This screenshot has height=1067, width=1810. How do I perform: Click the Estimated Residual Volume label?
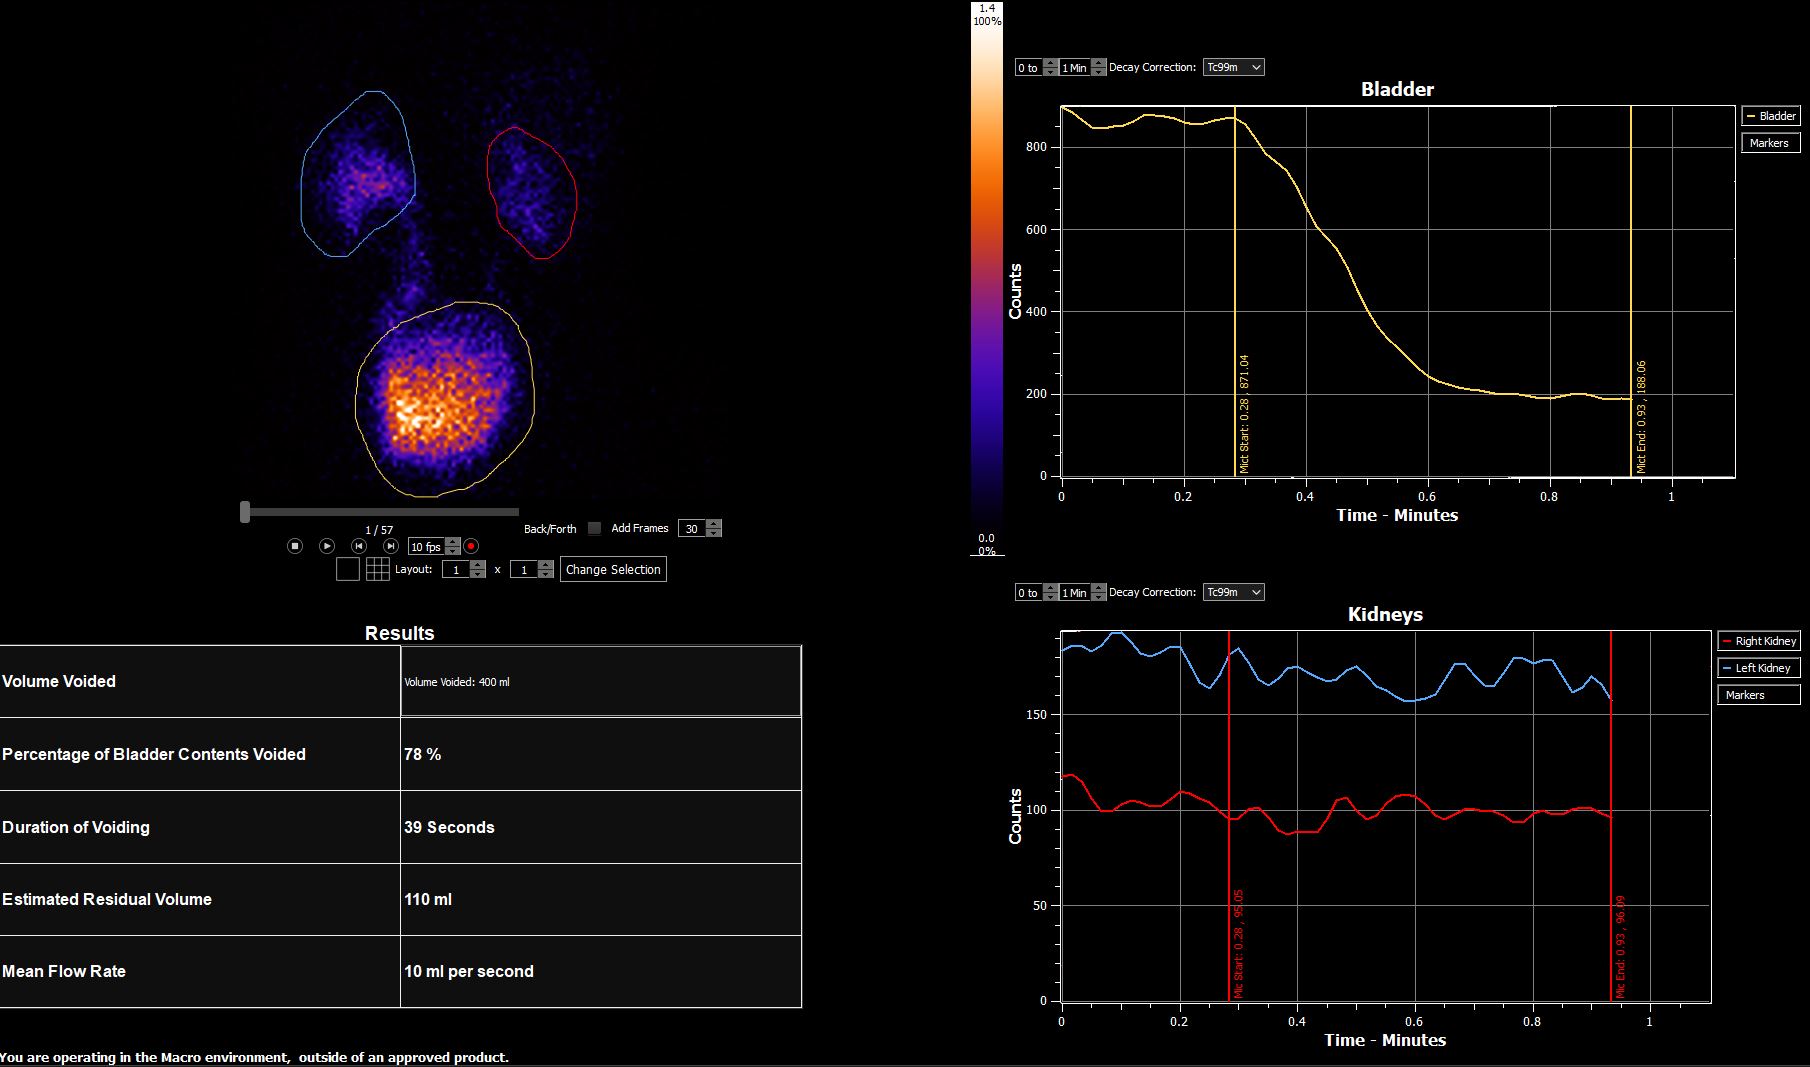click(x=107, y=899)
